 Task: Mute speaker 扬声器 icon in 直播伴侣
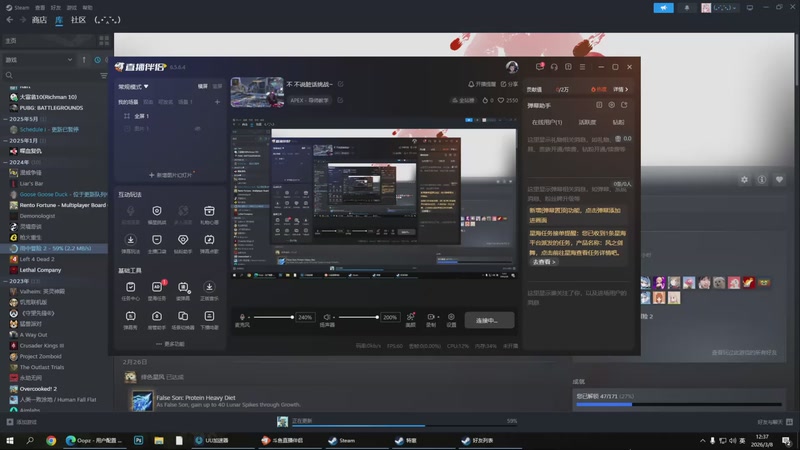[327, 317]
